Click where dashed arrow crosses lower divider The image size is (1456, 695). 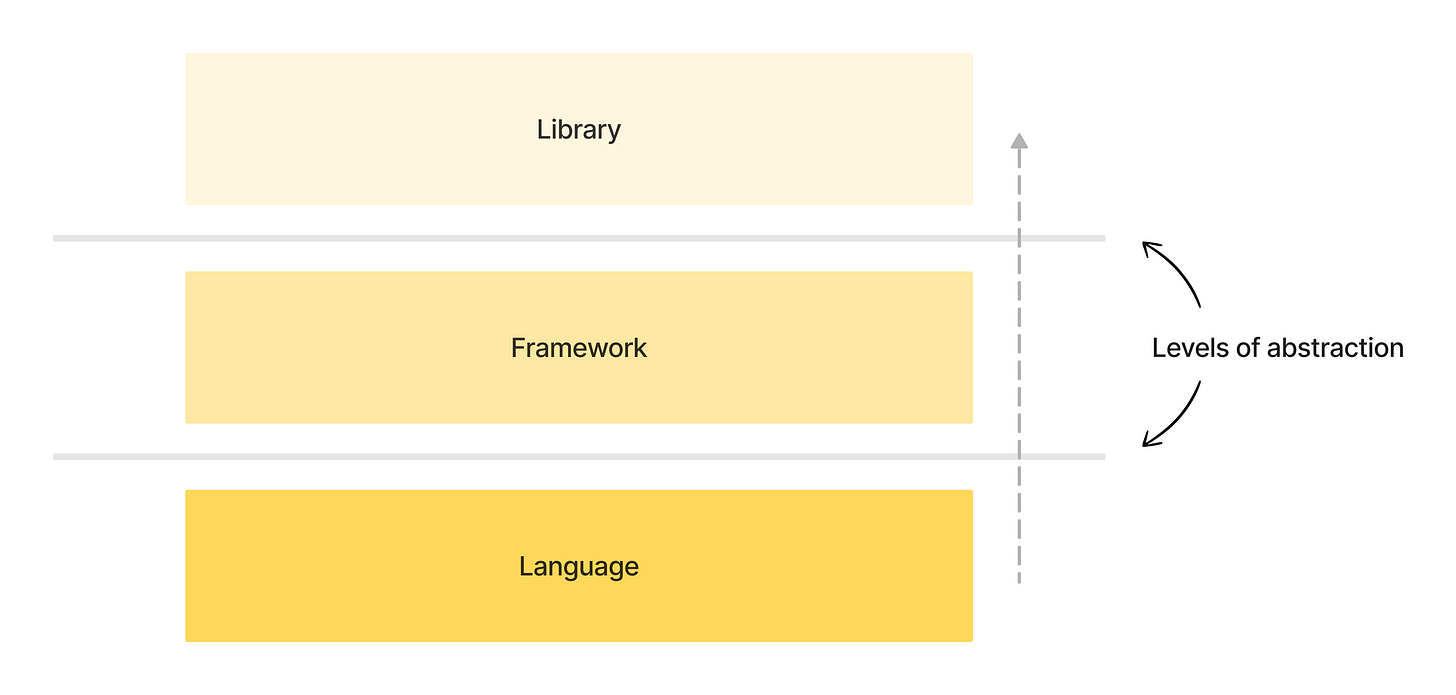pyautogui.click(x=1019, y=457)
